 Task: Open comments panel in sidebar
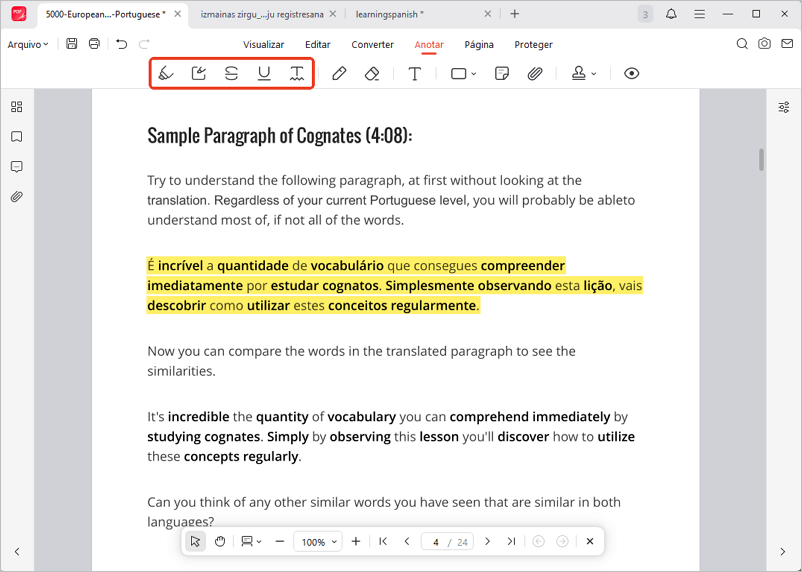pyautogui.click(x=17, y=167)
